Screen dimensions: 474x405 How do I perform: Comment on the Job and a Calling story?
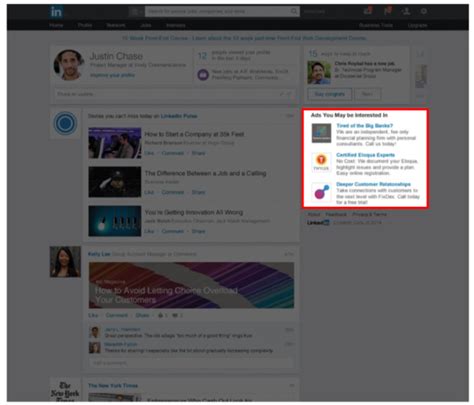[173, 192]
